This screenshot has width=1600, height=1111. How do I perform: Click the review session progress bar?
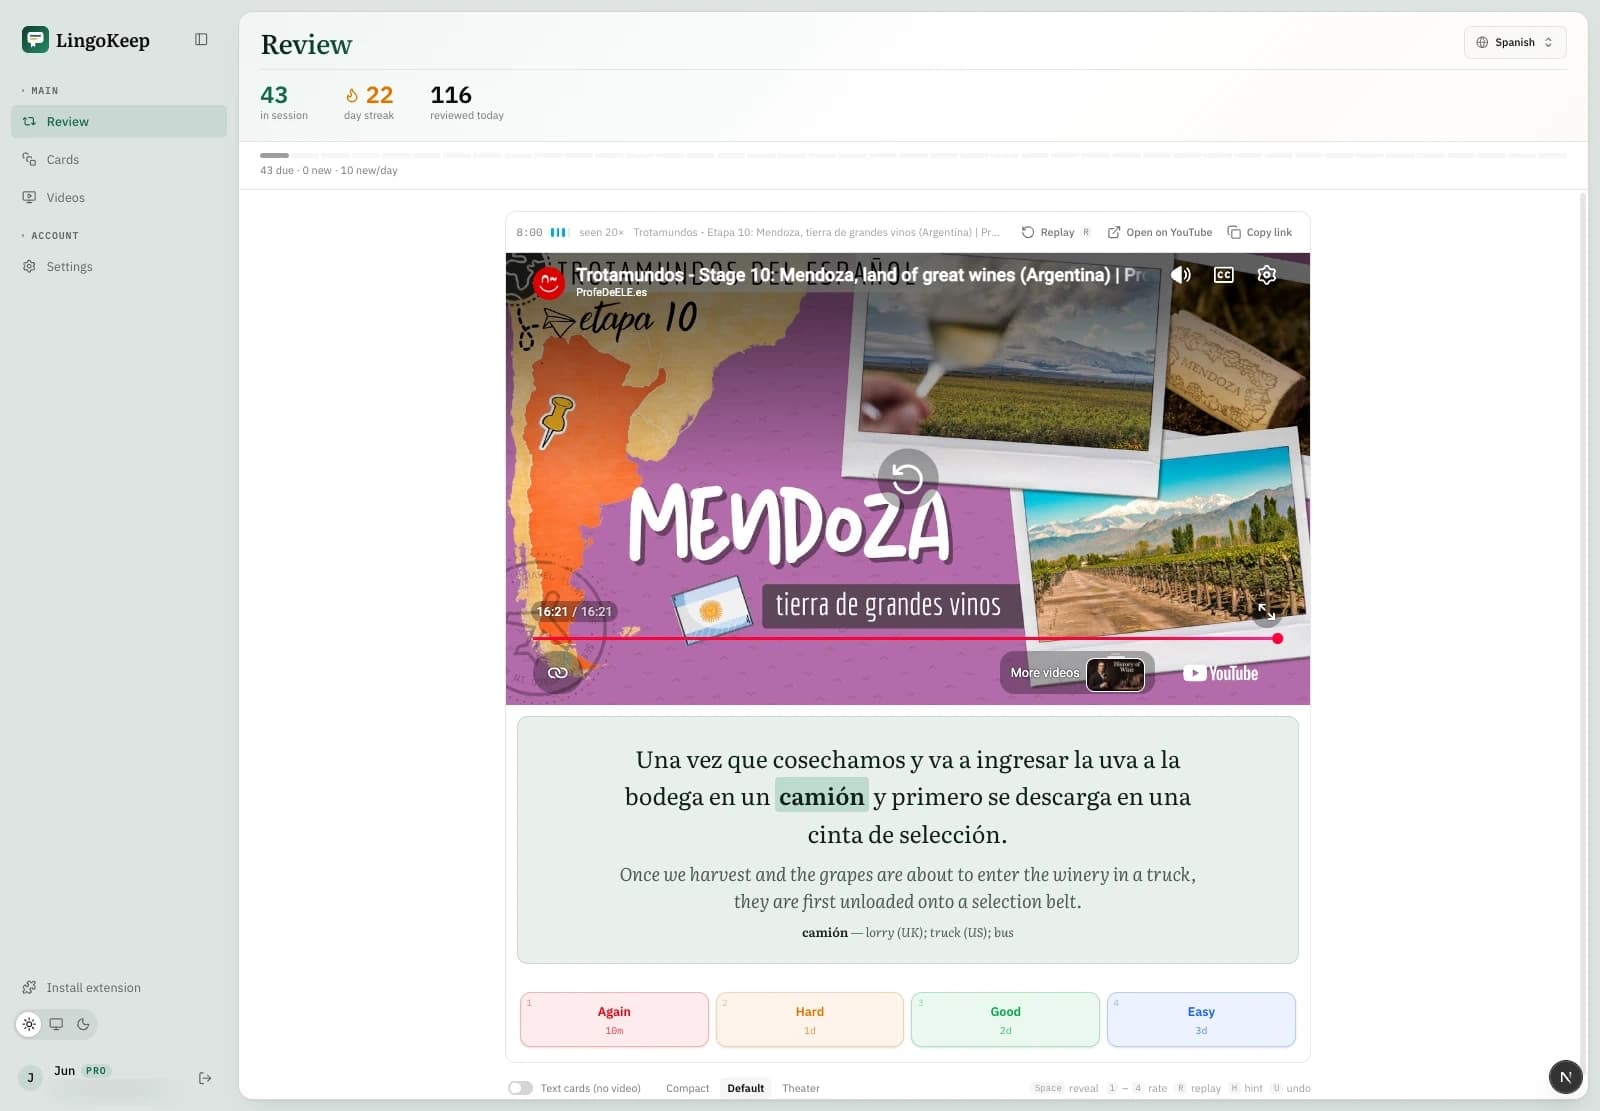(x=912, y=156)
